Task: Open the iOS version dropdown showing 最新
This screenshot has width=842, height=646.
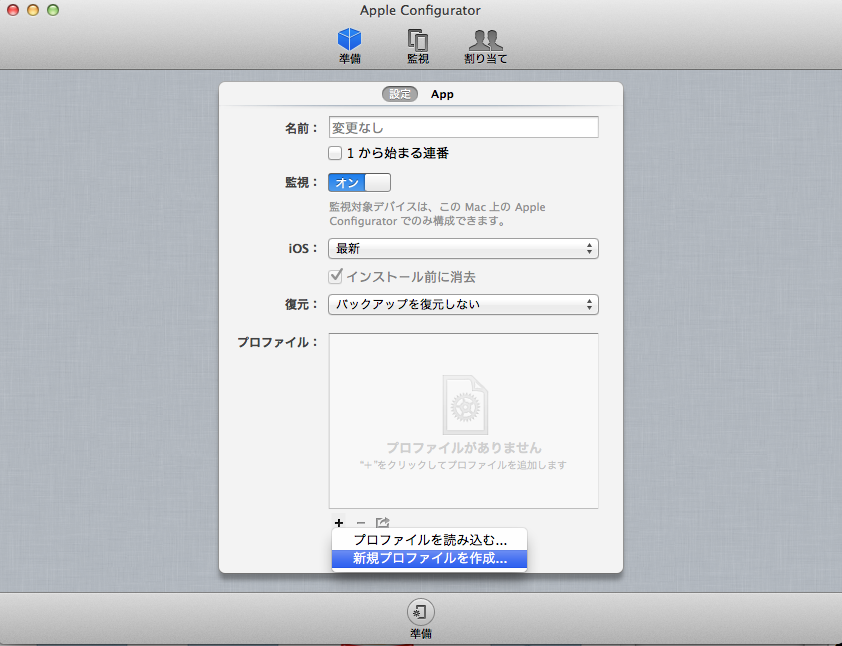Action: pyautogui.click(x=463, y=249)
